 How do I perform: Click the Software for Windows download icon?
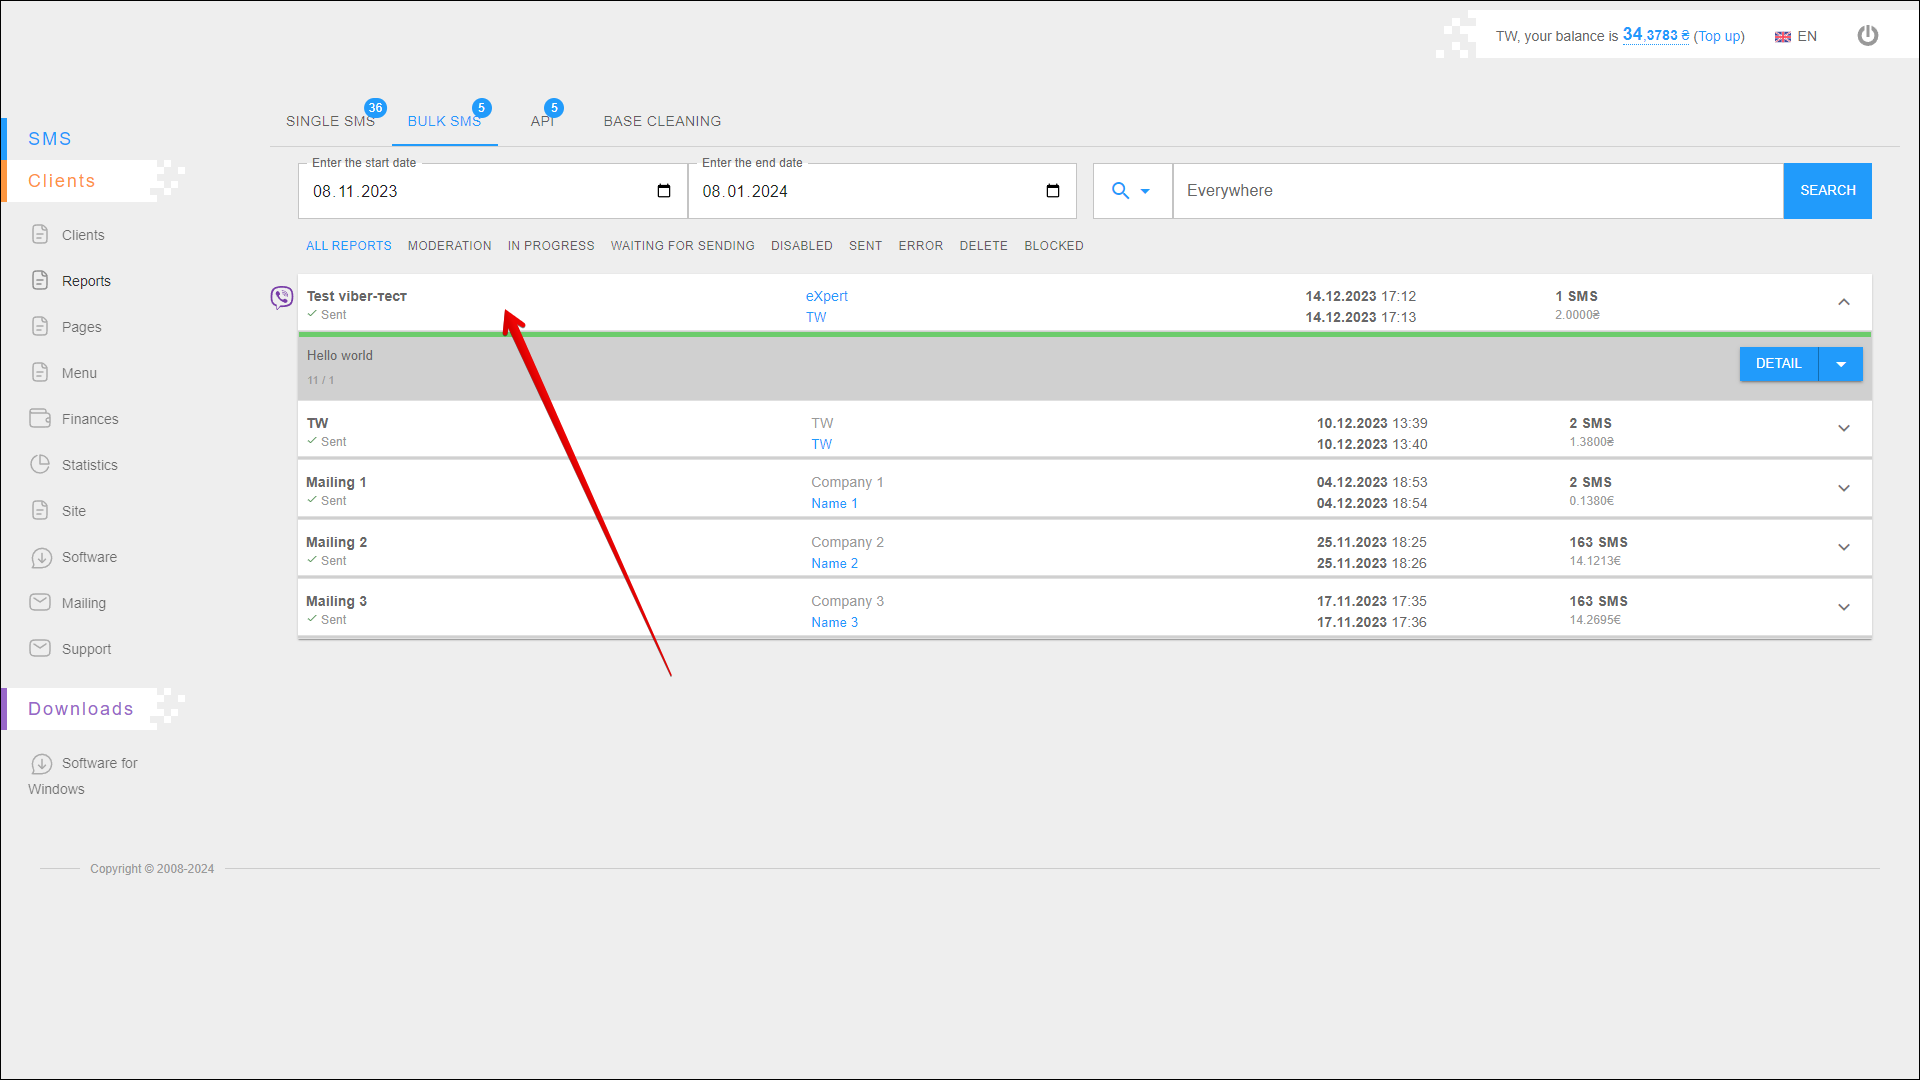(x=41, y=763)
